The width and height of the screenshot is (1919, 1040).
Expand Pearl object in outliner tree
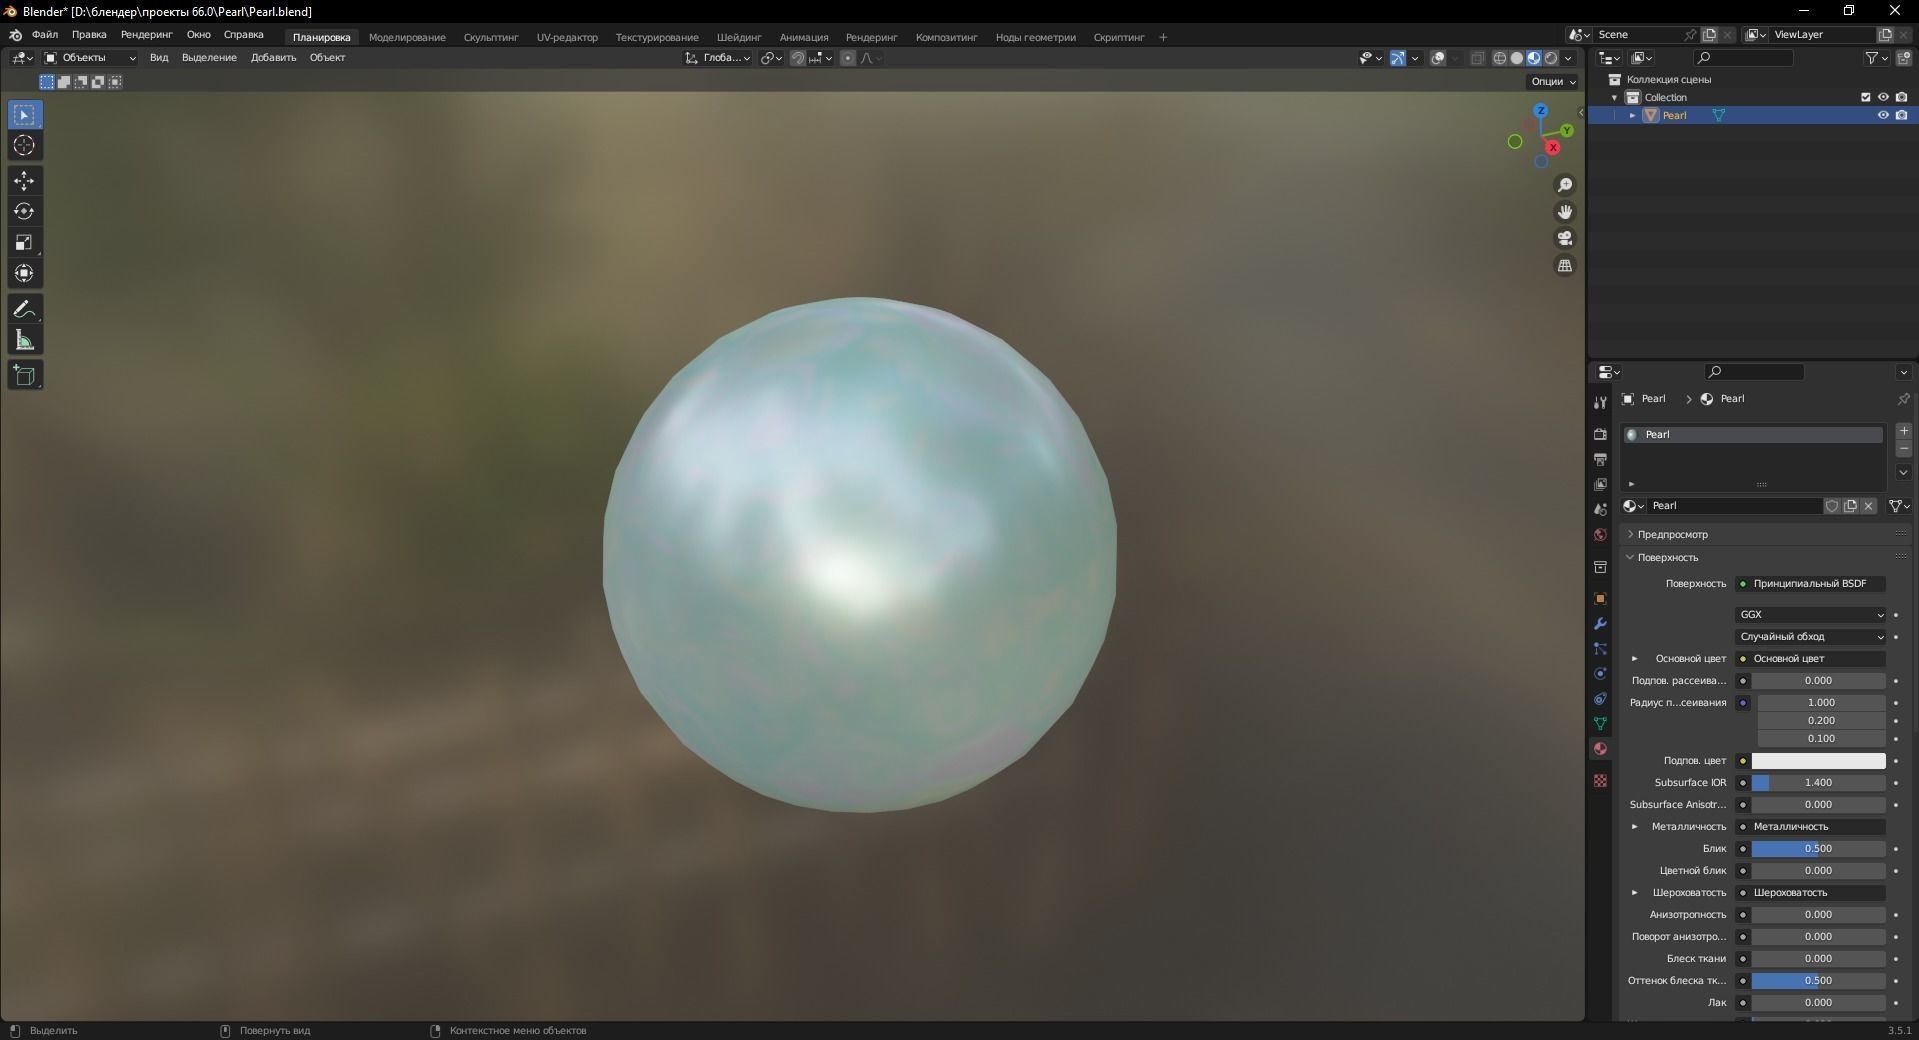(1633, 115)
